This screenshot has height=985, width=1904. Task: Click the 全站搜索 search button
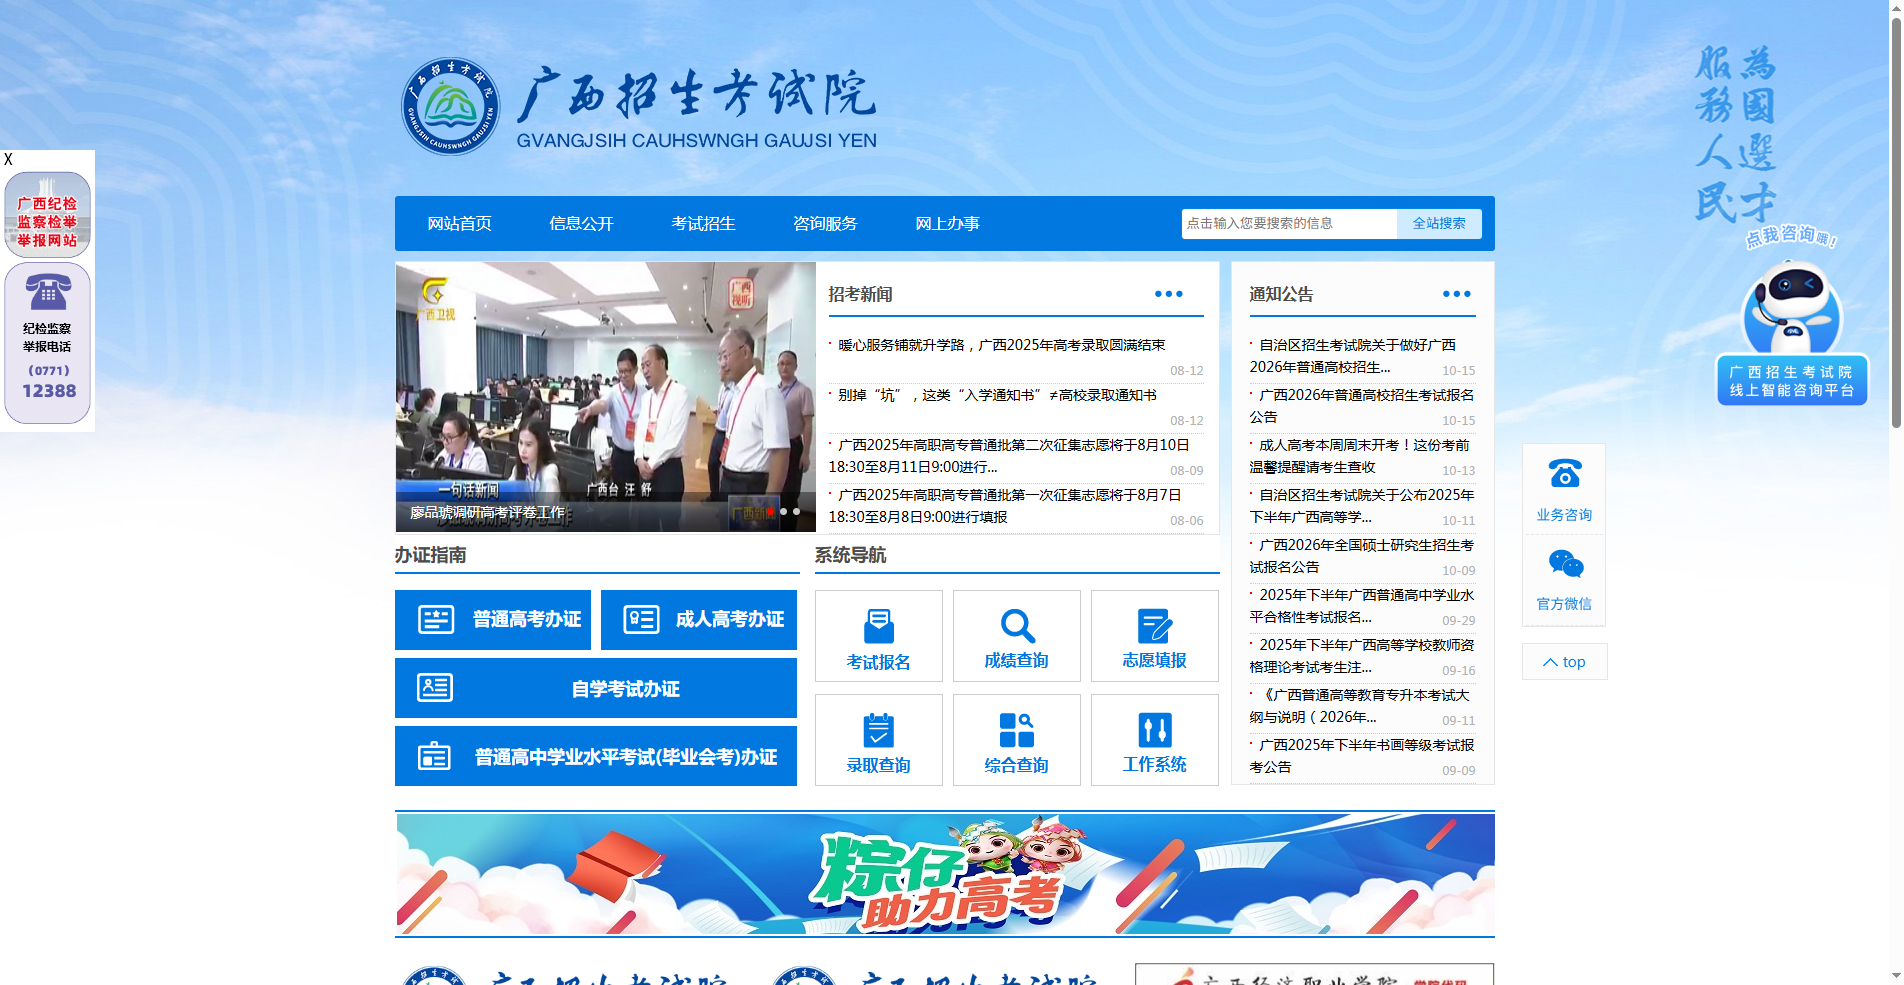(1438, 223)
